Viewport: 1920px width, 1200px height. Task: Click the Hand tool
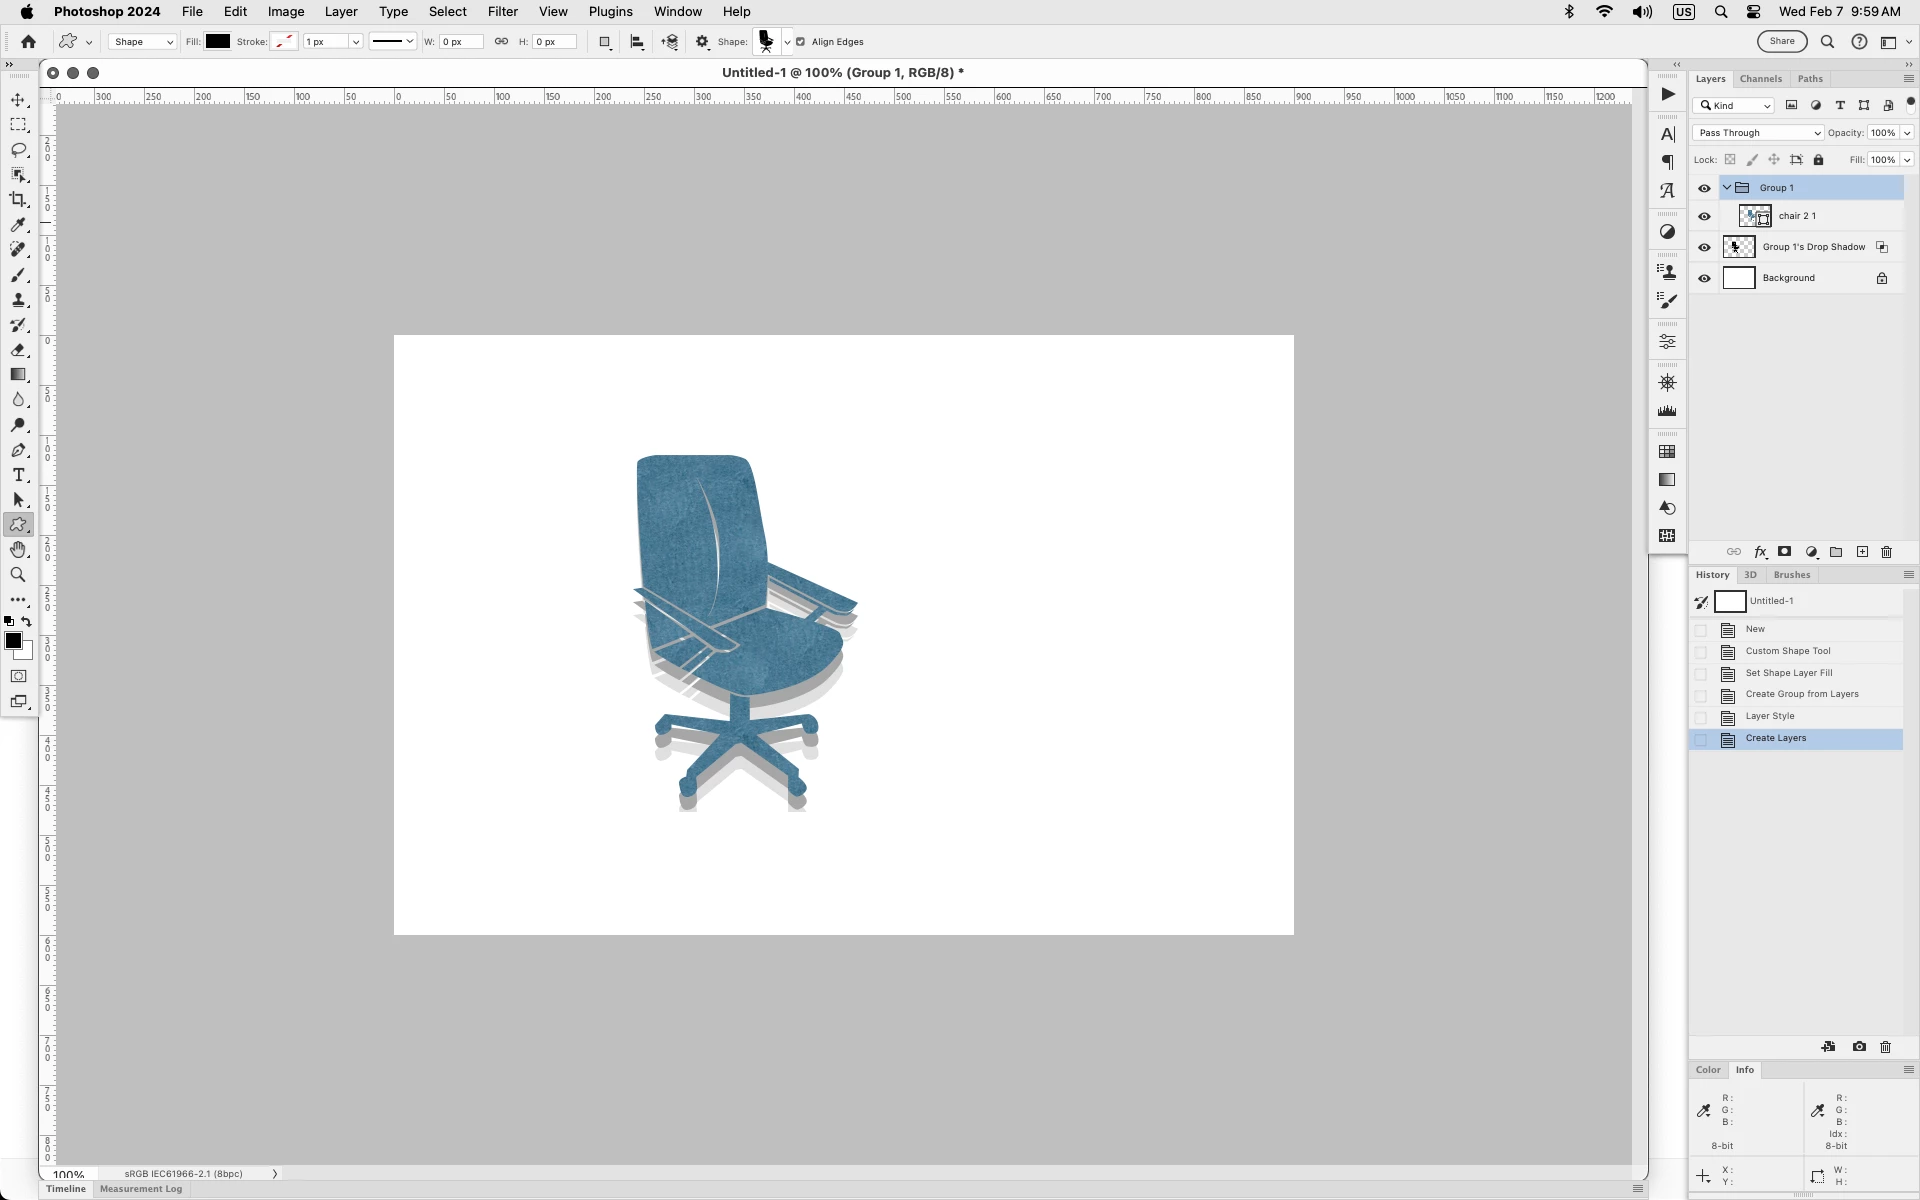click(18, 550)
